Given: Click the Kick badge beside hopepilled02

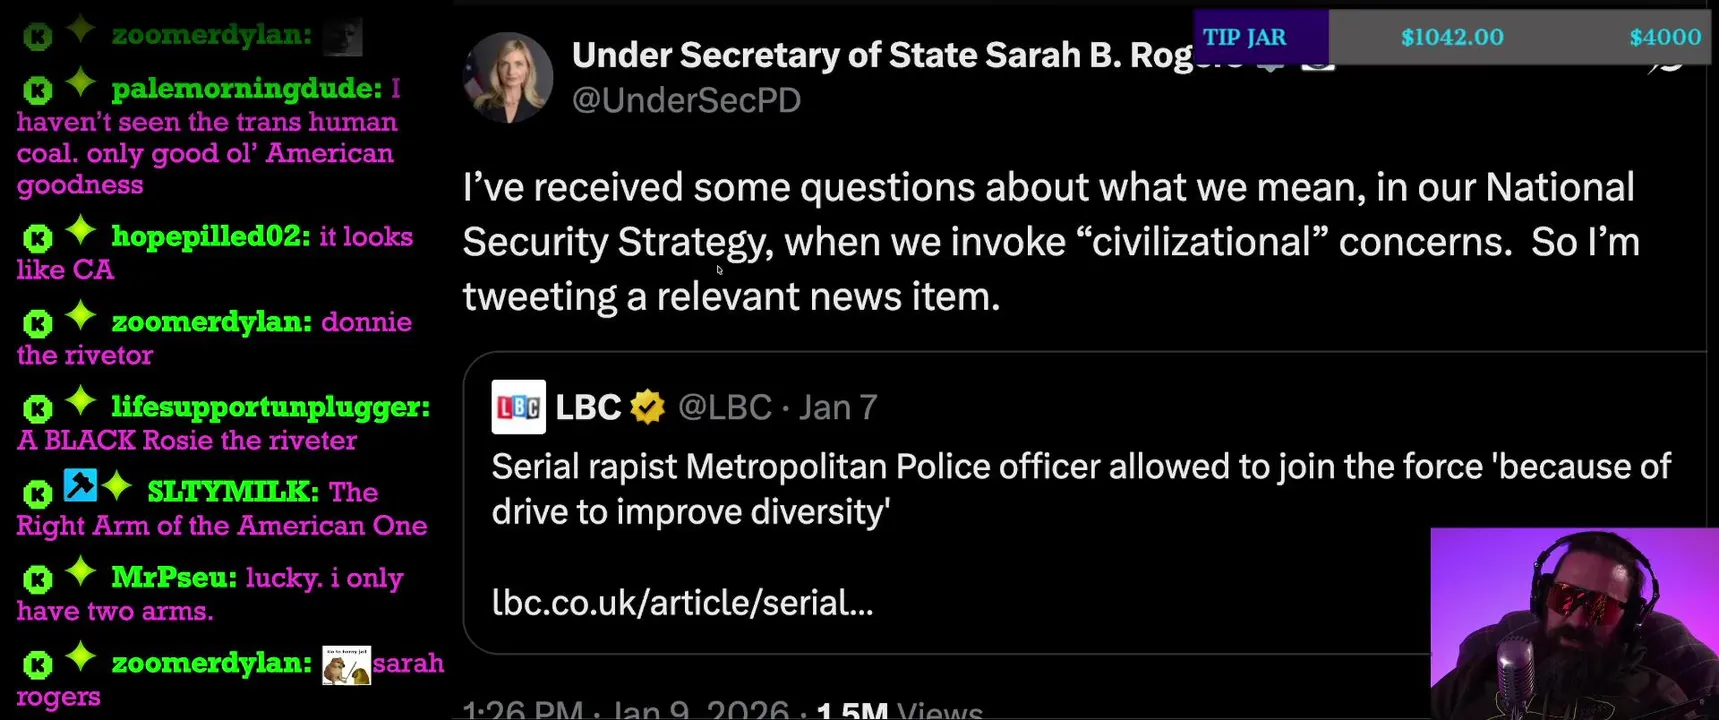Looking at the screenshot, I should pos(38,238).
